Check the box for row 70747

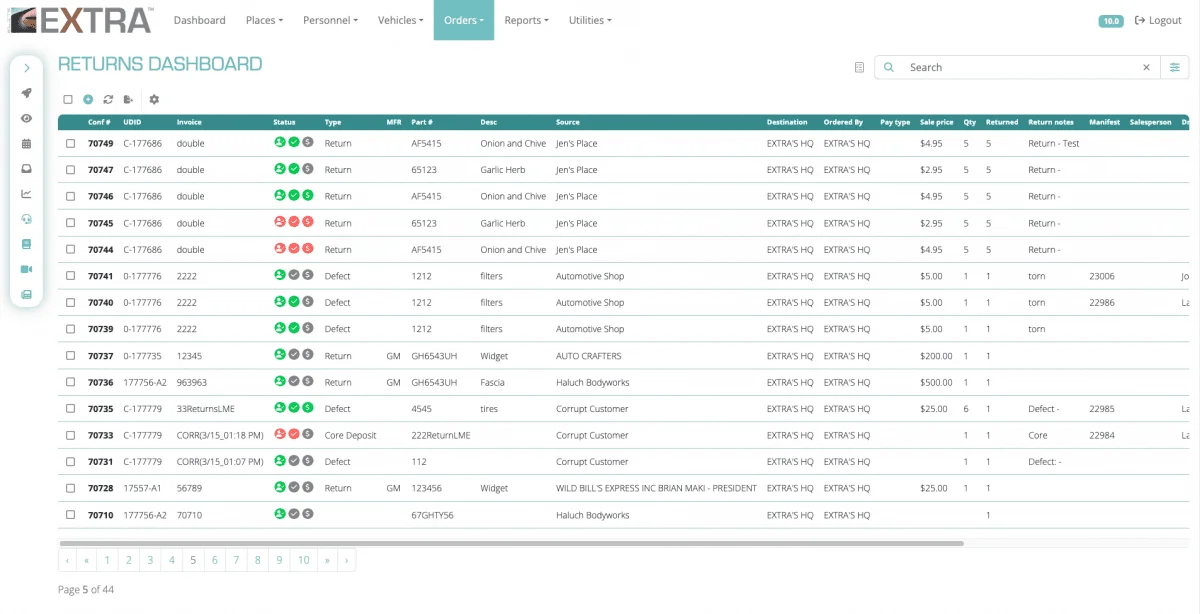pos(70,170)
